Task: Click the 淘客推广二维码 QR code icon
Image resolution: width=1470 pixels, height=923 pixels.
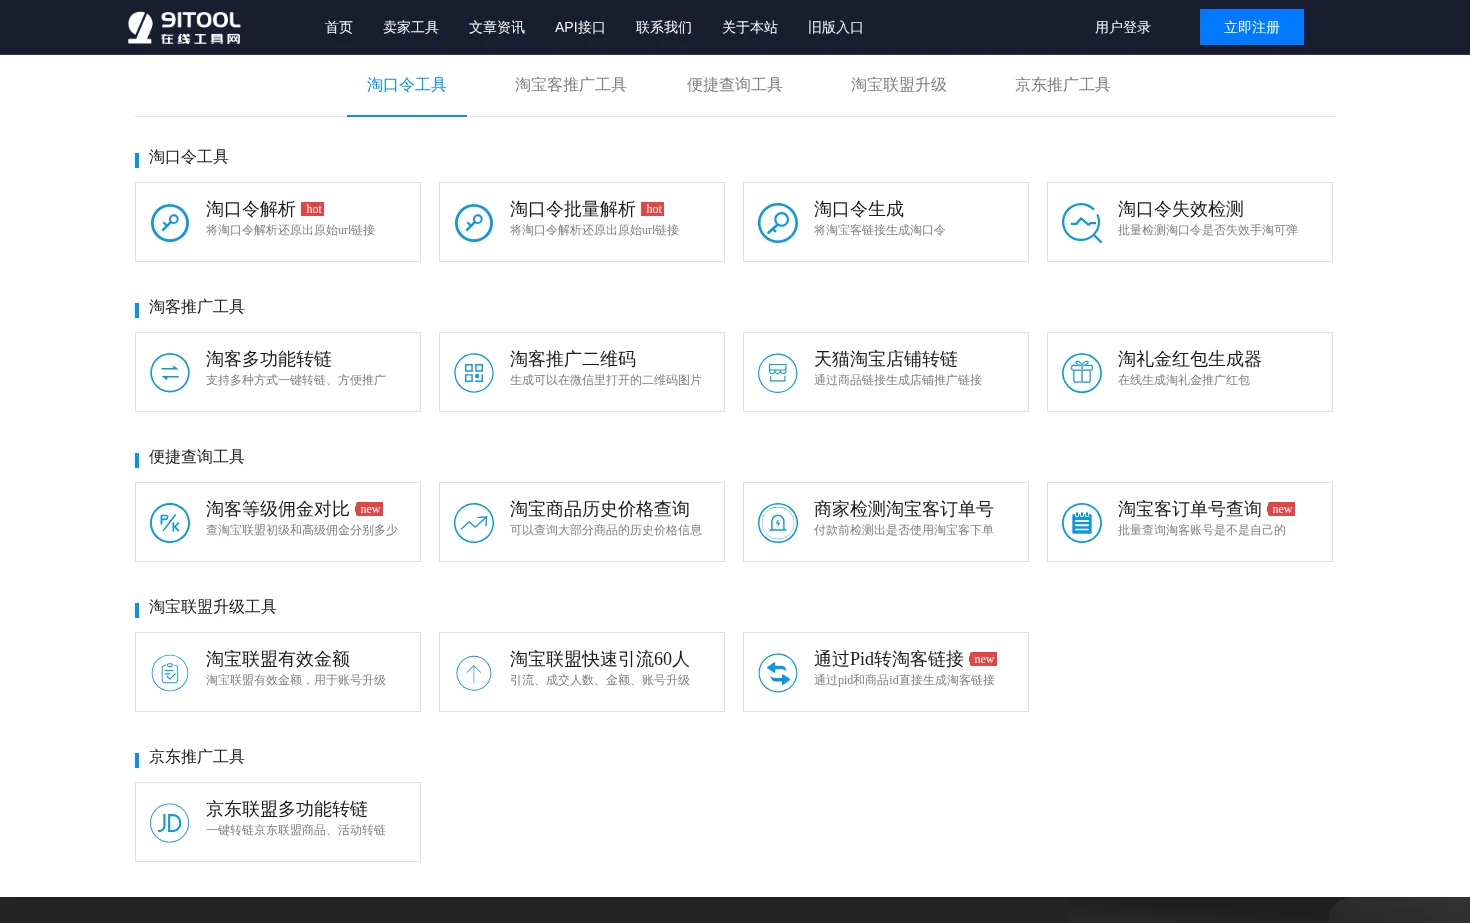Action: pos(474,372)
